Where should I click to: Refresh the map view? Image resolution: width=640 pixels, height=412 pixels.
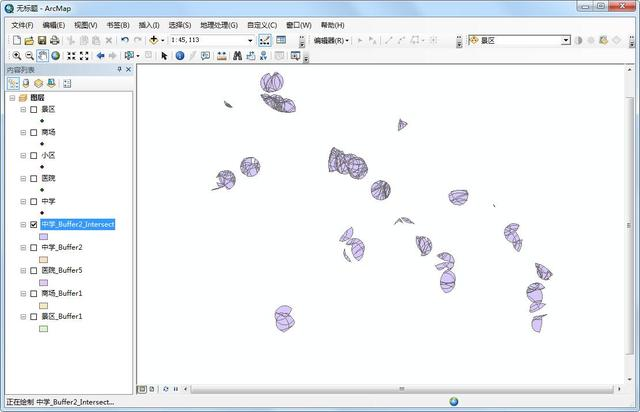[x=166, y=389]
